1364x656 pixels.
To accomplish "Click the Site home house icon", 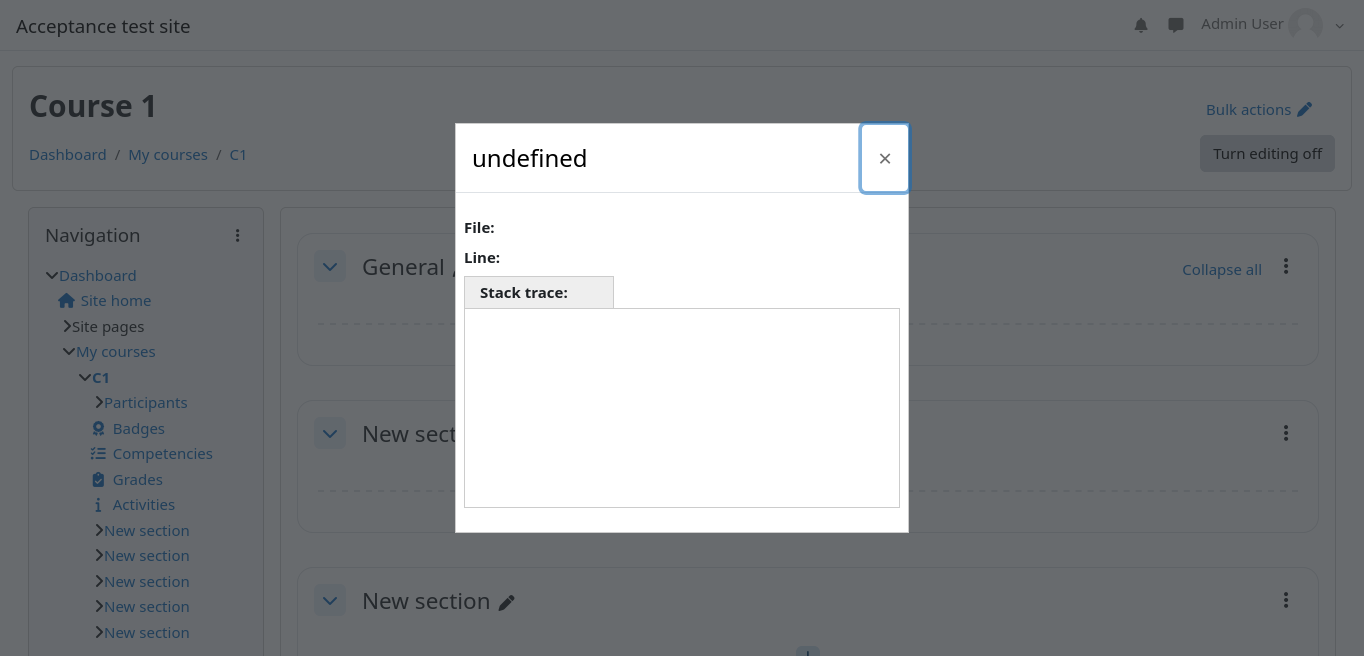I will pyautogui.click(x=67, y=301).
